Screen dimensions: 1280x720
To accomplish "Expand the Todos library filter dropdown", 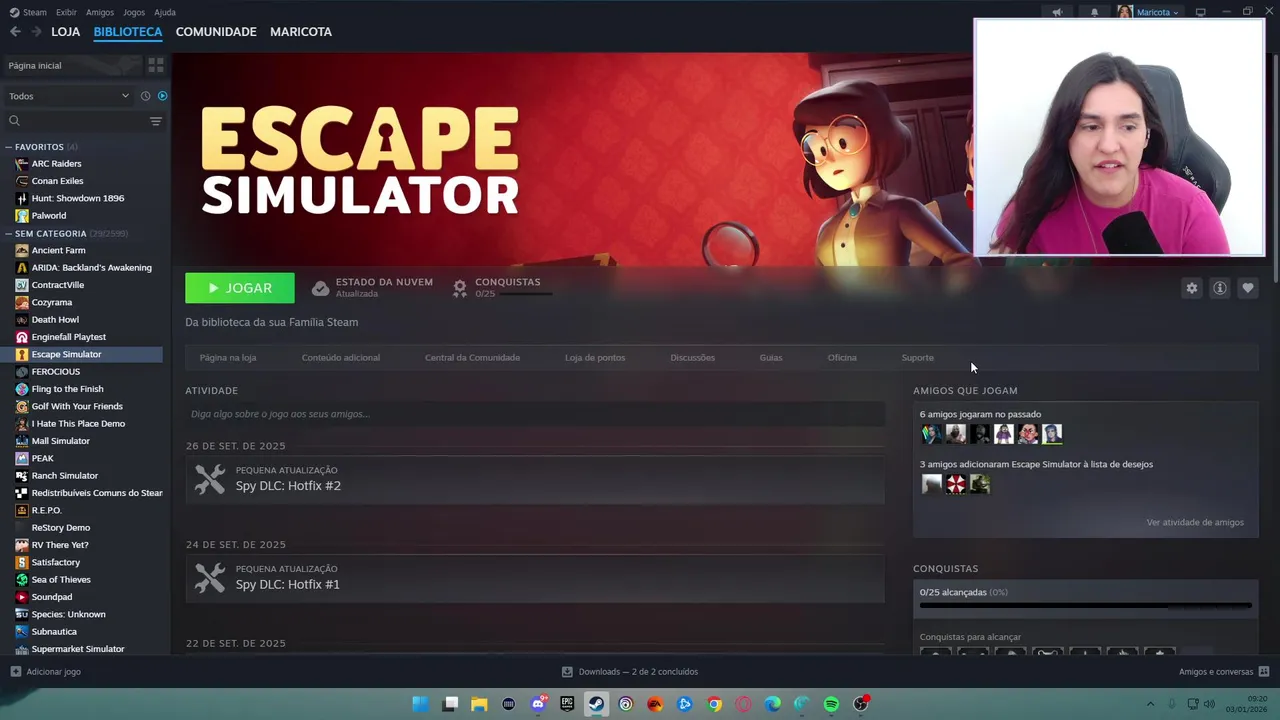I will tap(69, 96).
